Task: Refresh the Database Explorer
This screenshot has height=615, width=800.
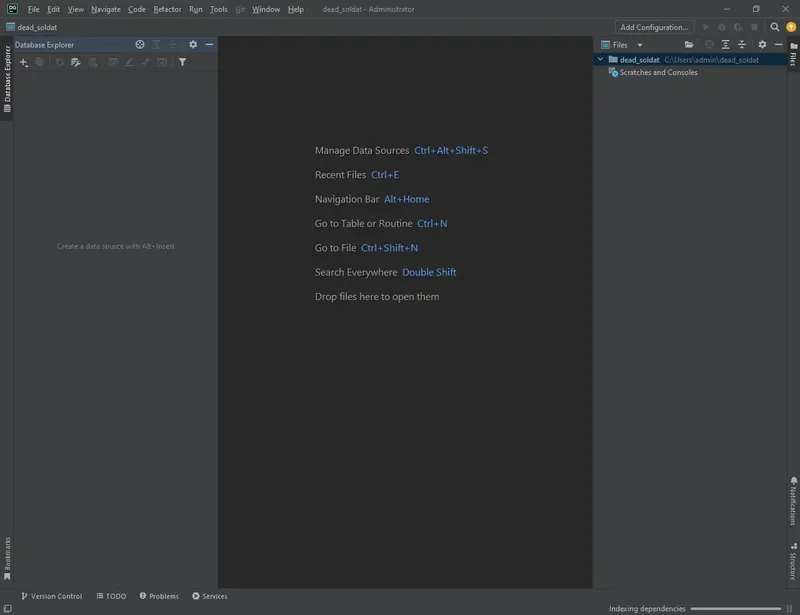Action: point(59,61)
